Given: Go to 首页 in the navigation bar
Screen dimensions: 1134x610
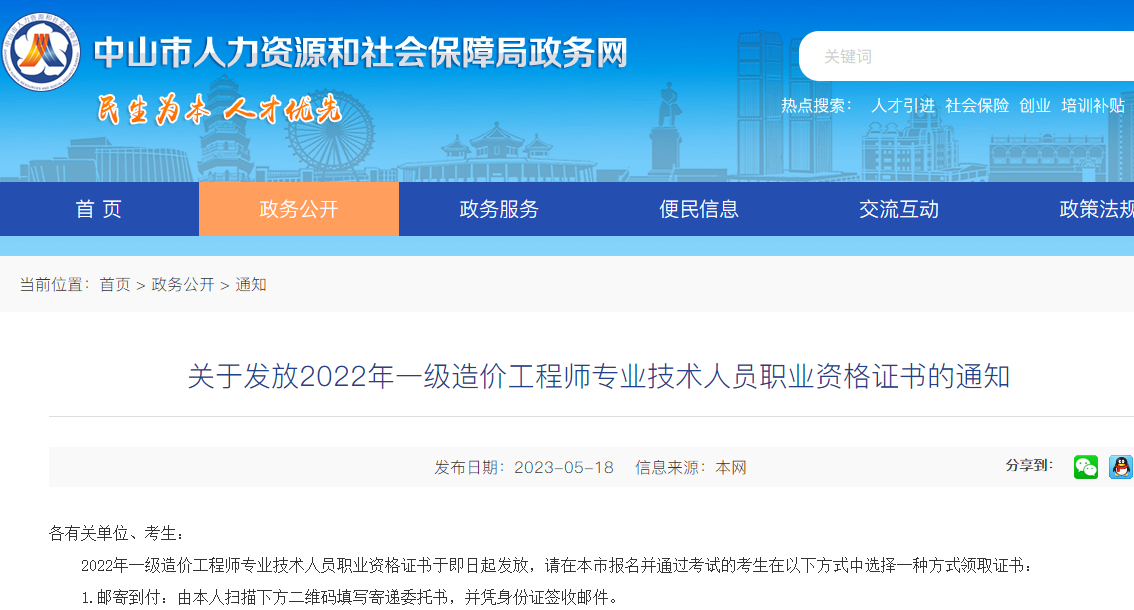Looking at the screenshot, I should coord(99,209).
